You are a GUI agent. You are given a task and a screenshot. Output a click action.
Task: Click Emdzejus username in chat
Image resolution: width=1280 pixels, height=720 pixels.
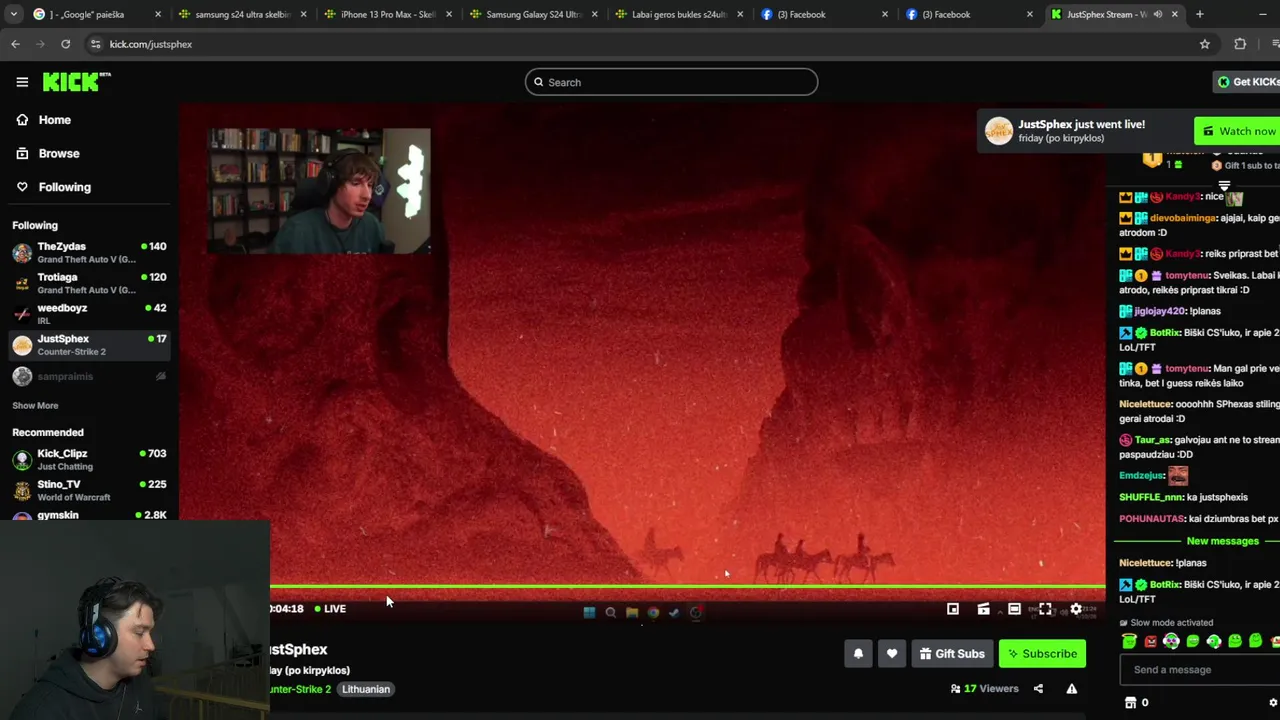(1141, 476)
